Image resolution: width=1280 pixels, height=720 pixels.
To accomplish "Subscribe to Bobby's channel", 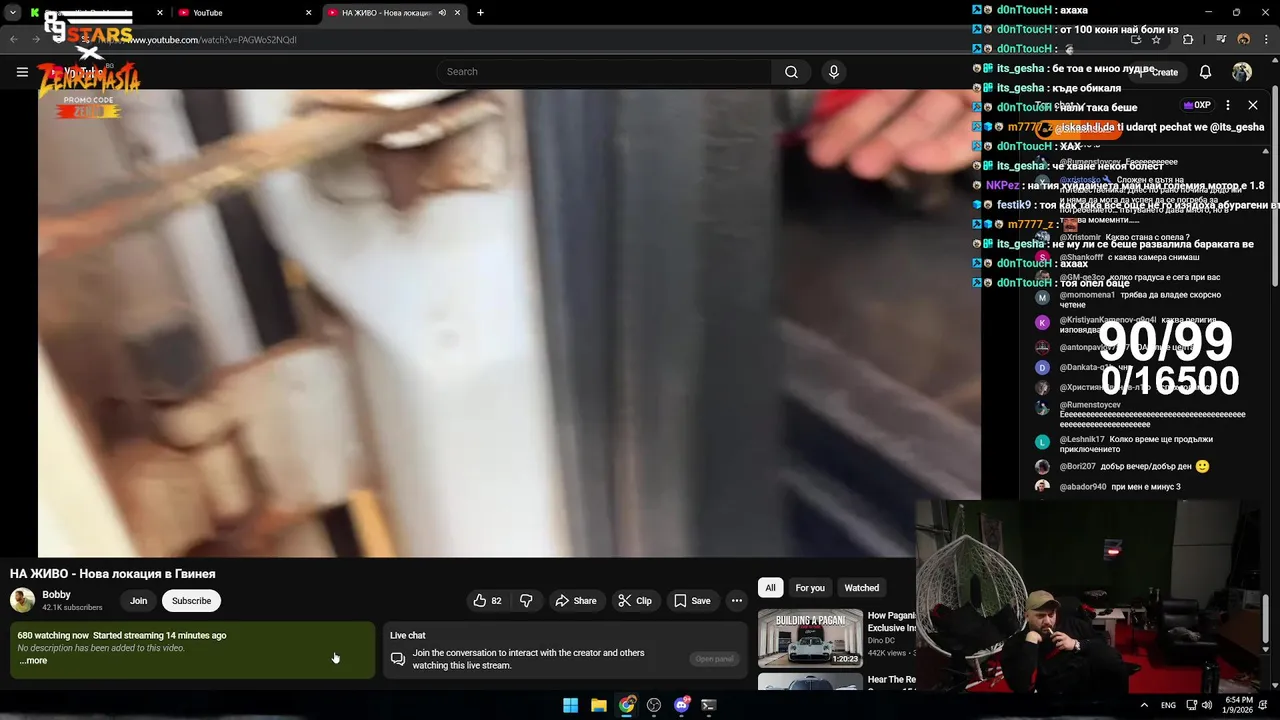I will click(191, 601).
